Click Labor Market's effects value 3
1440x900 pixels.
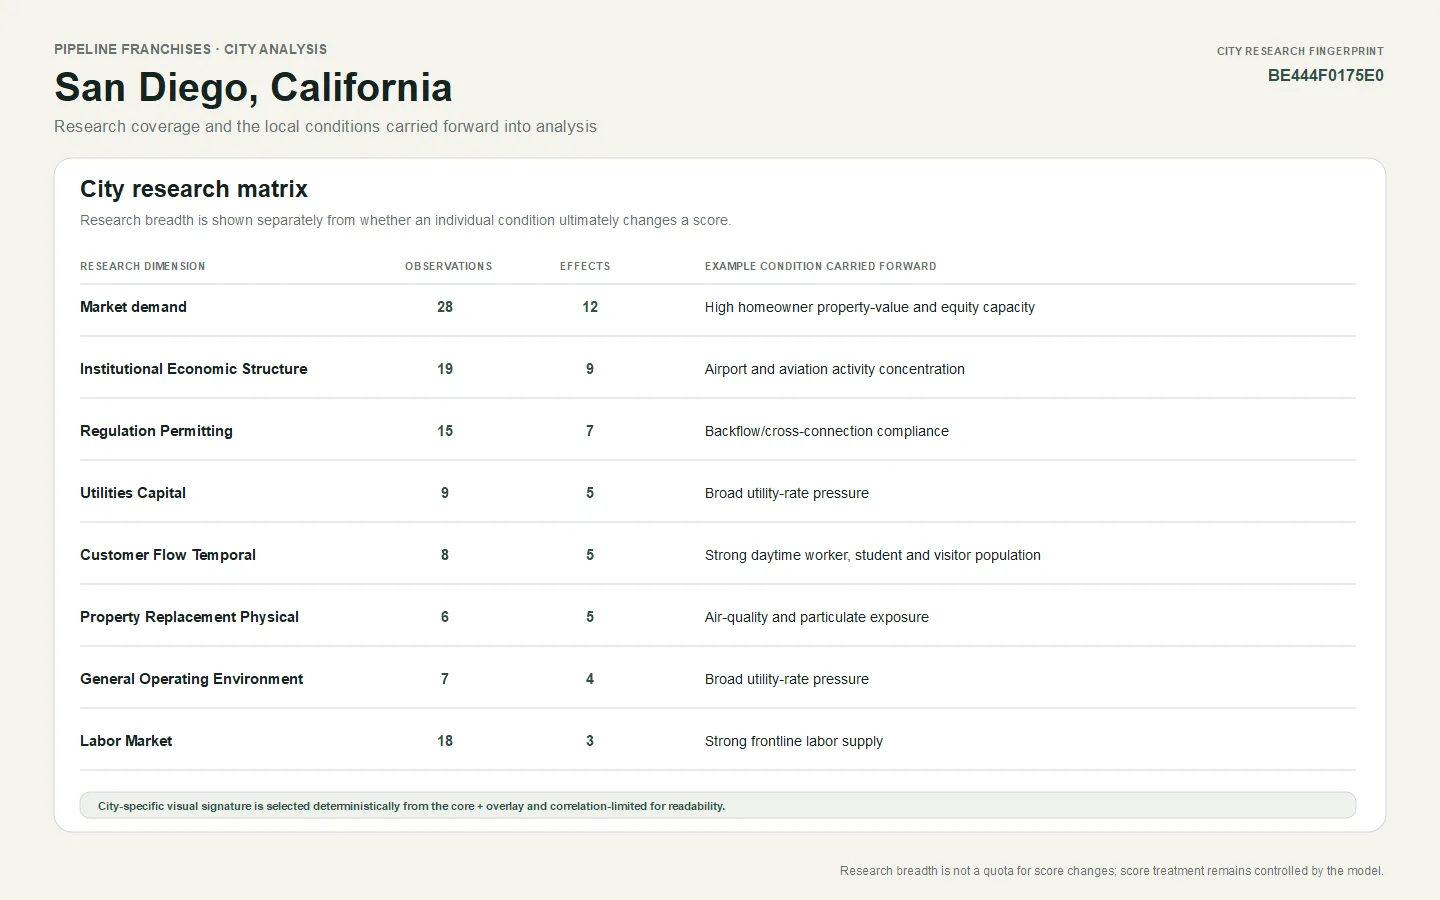click(590, 741)
